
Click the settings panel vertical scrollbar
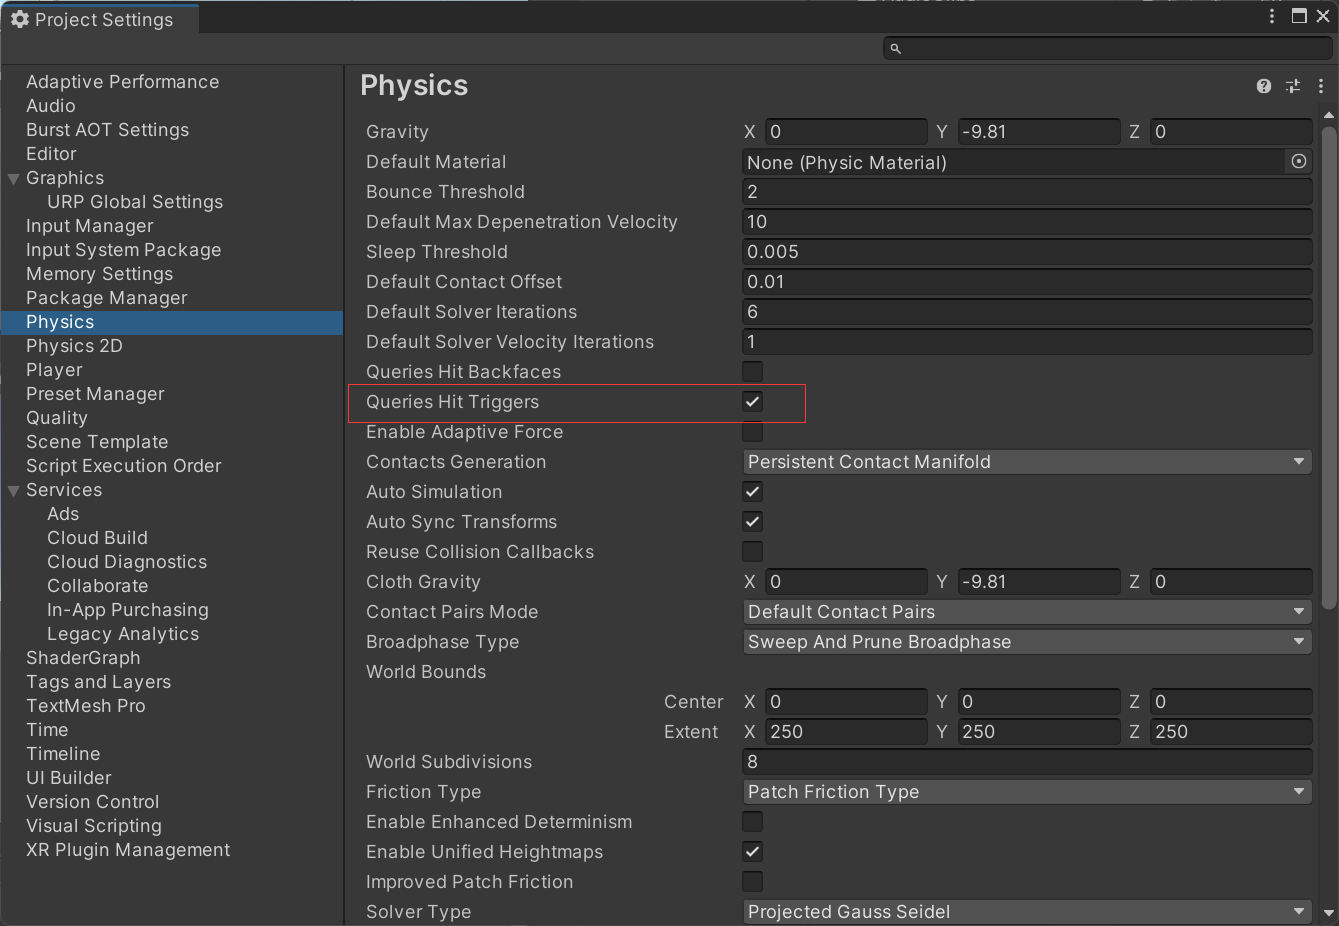click(x=1329, y=367)
